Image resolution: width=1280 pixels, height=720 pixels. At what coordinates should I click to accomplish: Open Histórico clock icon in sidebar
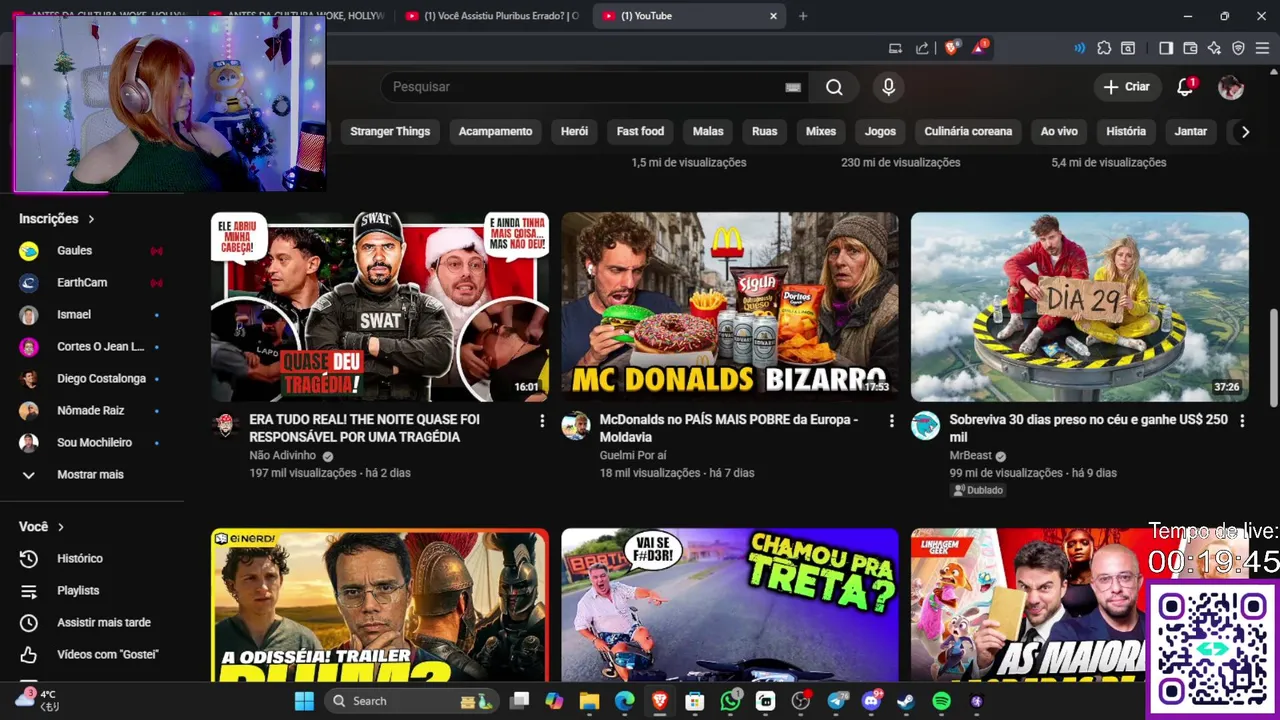[29, 558]
